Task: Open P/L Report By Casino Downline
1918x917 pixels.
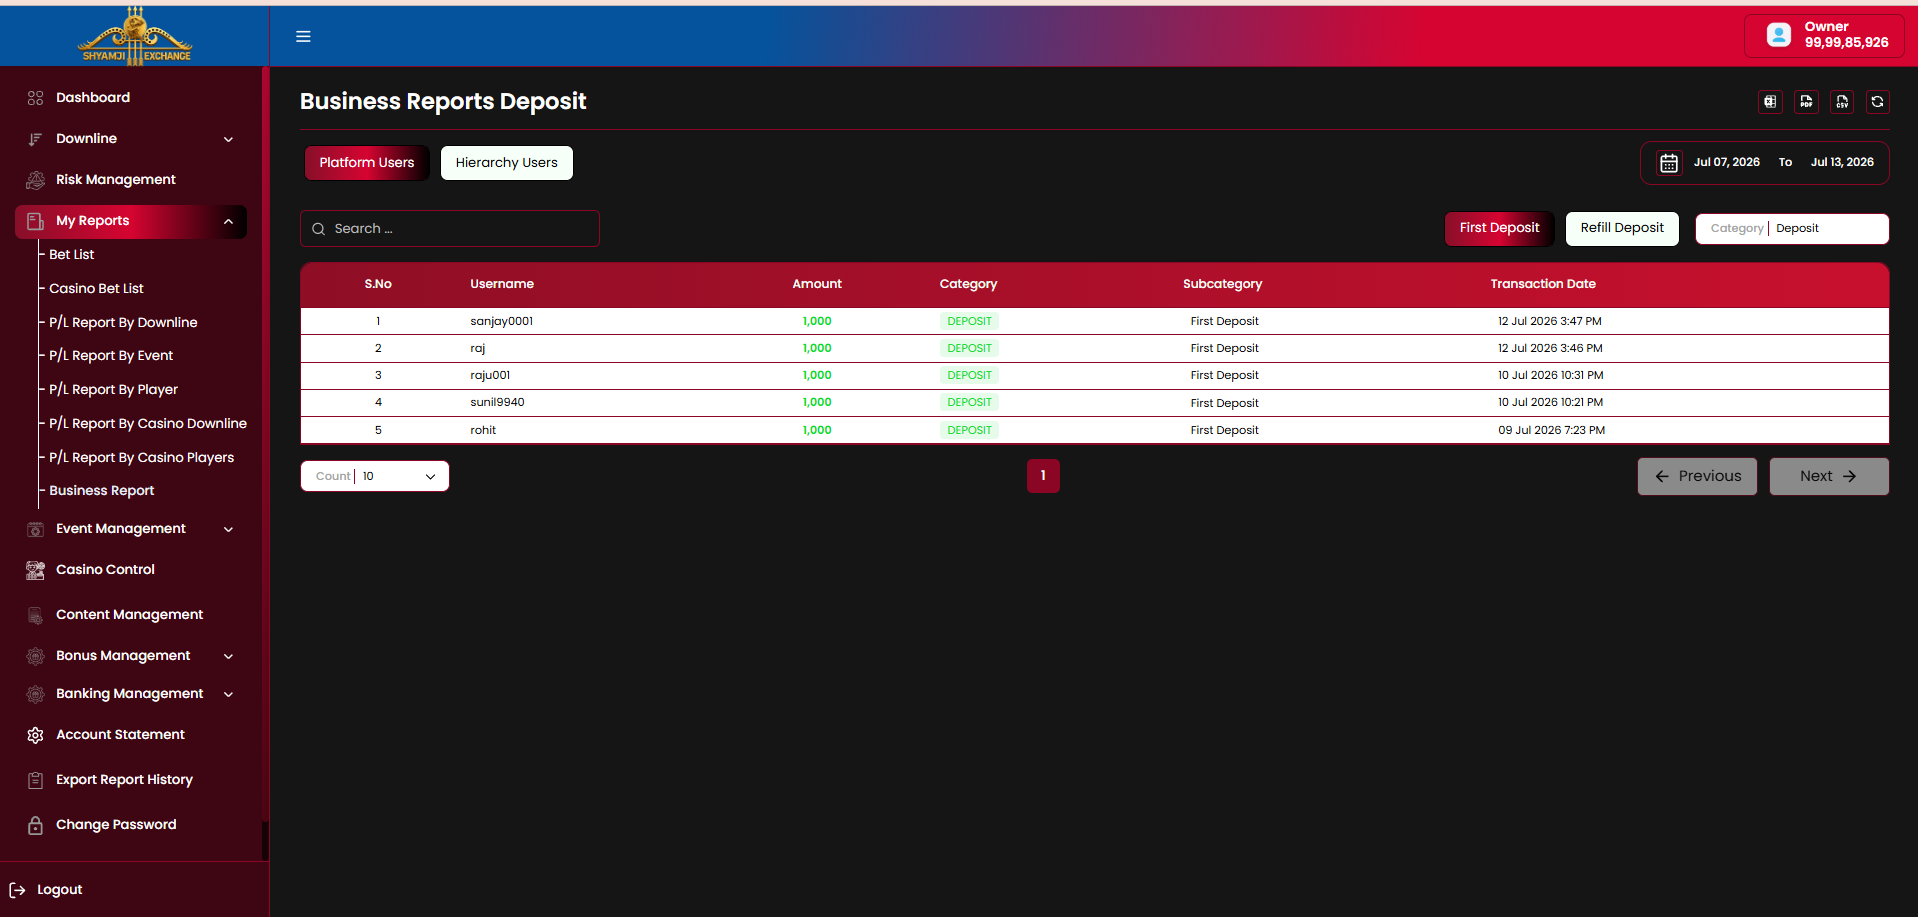Action: (x=148, y=424)
